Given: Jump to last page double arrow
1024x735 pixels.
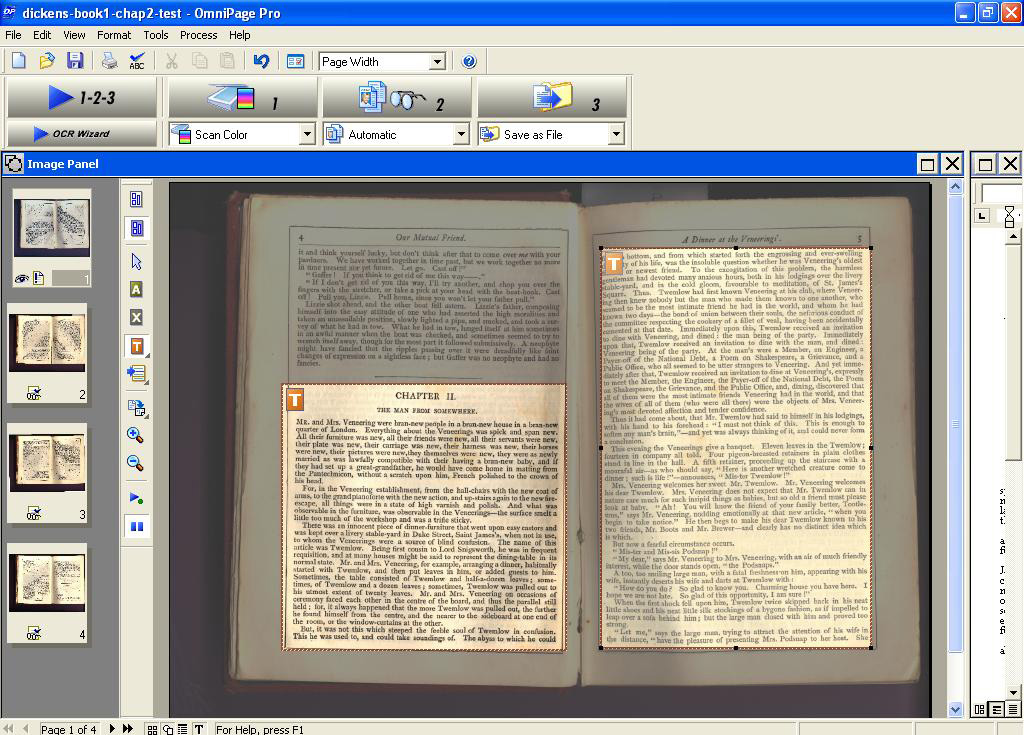Looking at the screenshot, I should [128, 728].
